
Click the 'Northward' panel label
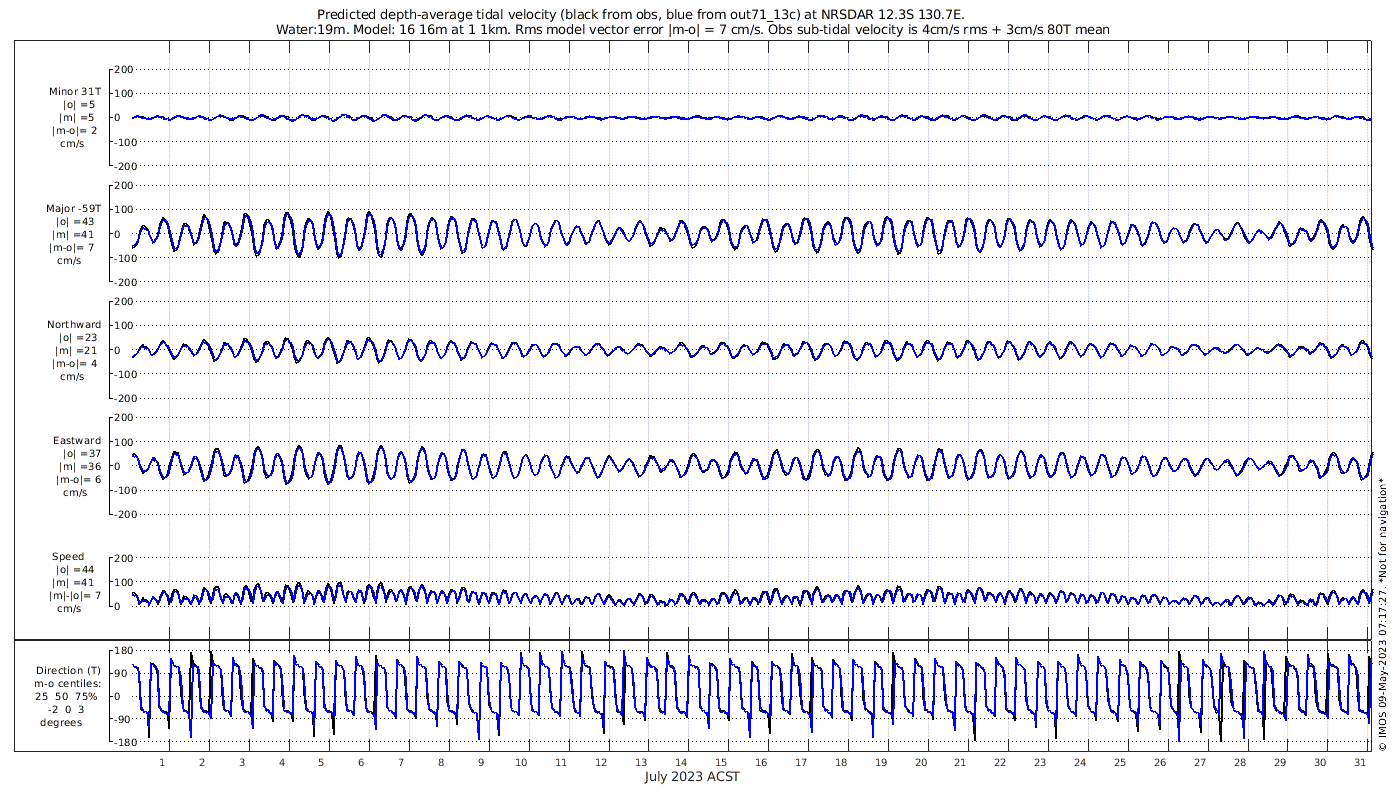pos(74,325)
